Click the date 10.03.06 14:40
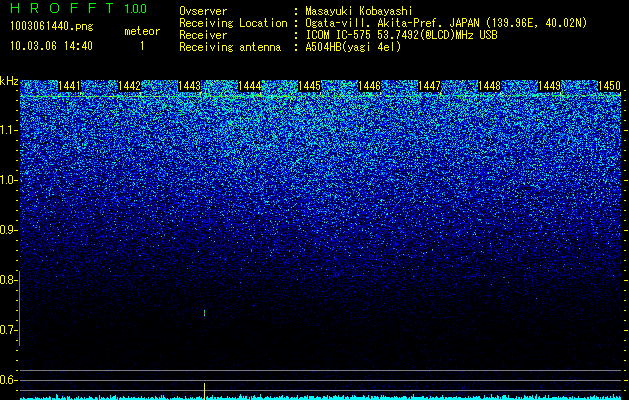The width and height of the screenshot is (629, 400). 51,46
